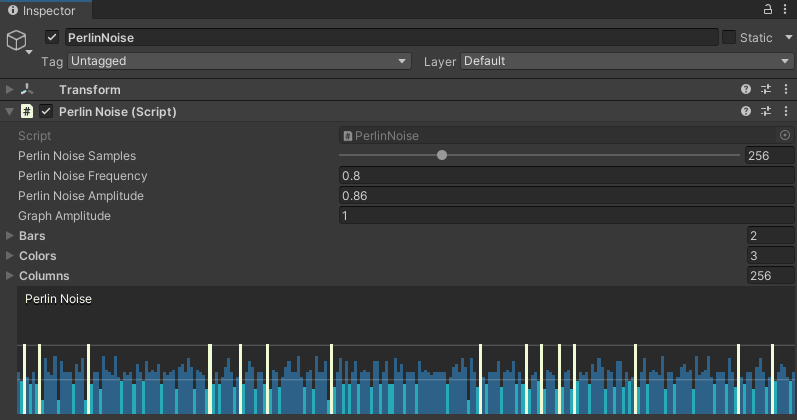Expand the Bars array

9,235
